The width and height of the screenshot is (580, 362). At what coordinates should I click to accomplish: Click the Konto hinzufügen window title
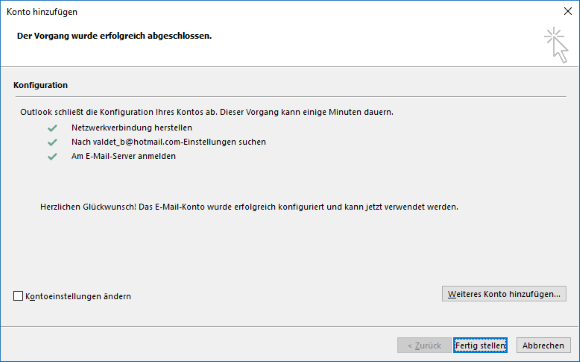click(42, 12)
